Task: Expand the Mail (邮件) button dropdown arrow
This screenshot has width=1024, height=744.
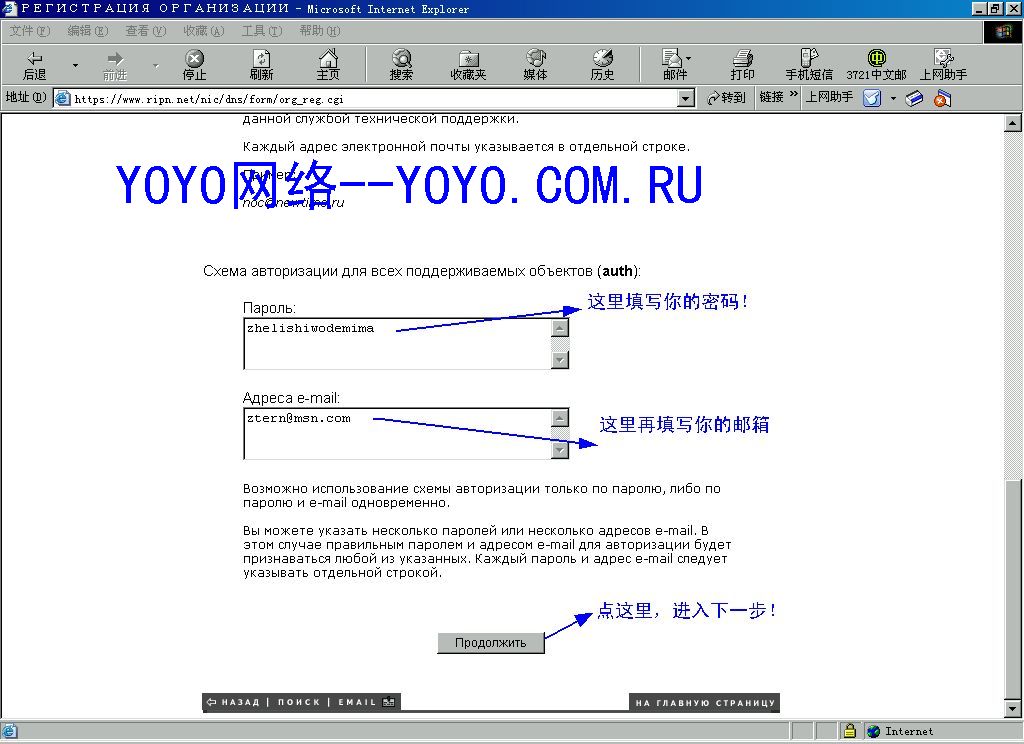Action: pos(688,58)
